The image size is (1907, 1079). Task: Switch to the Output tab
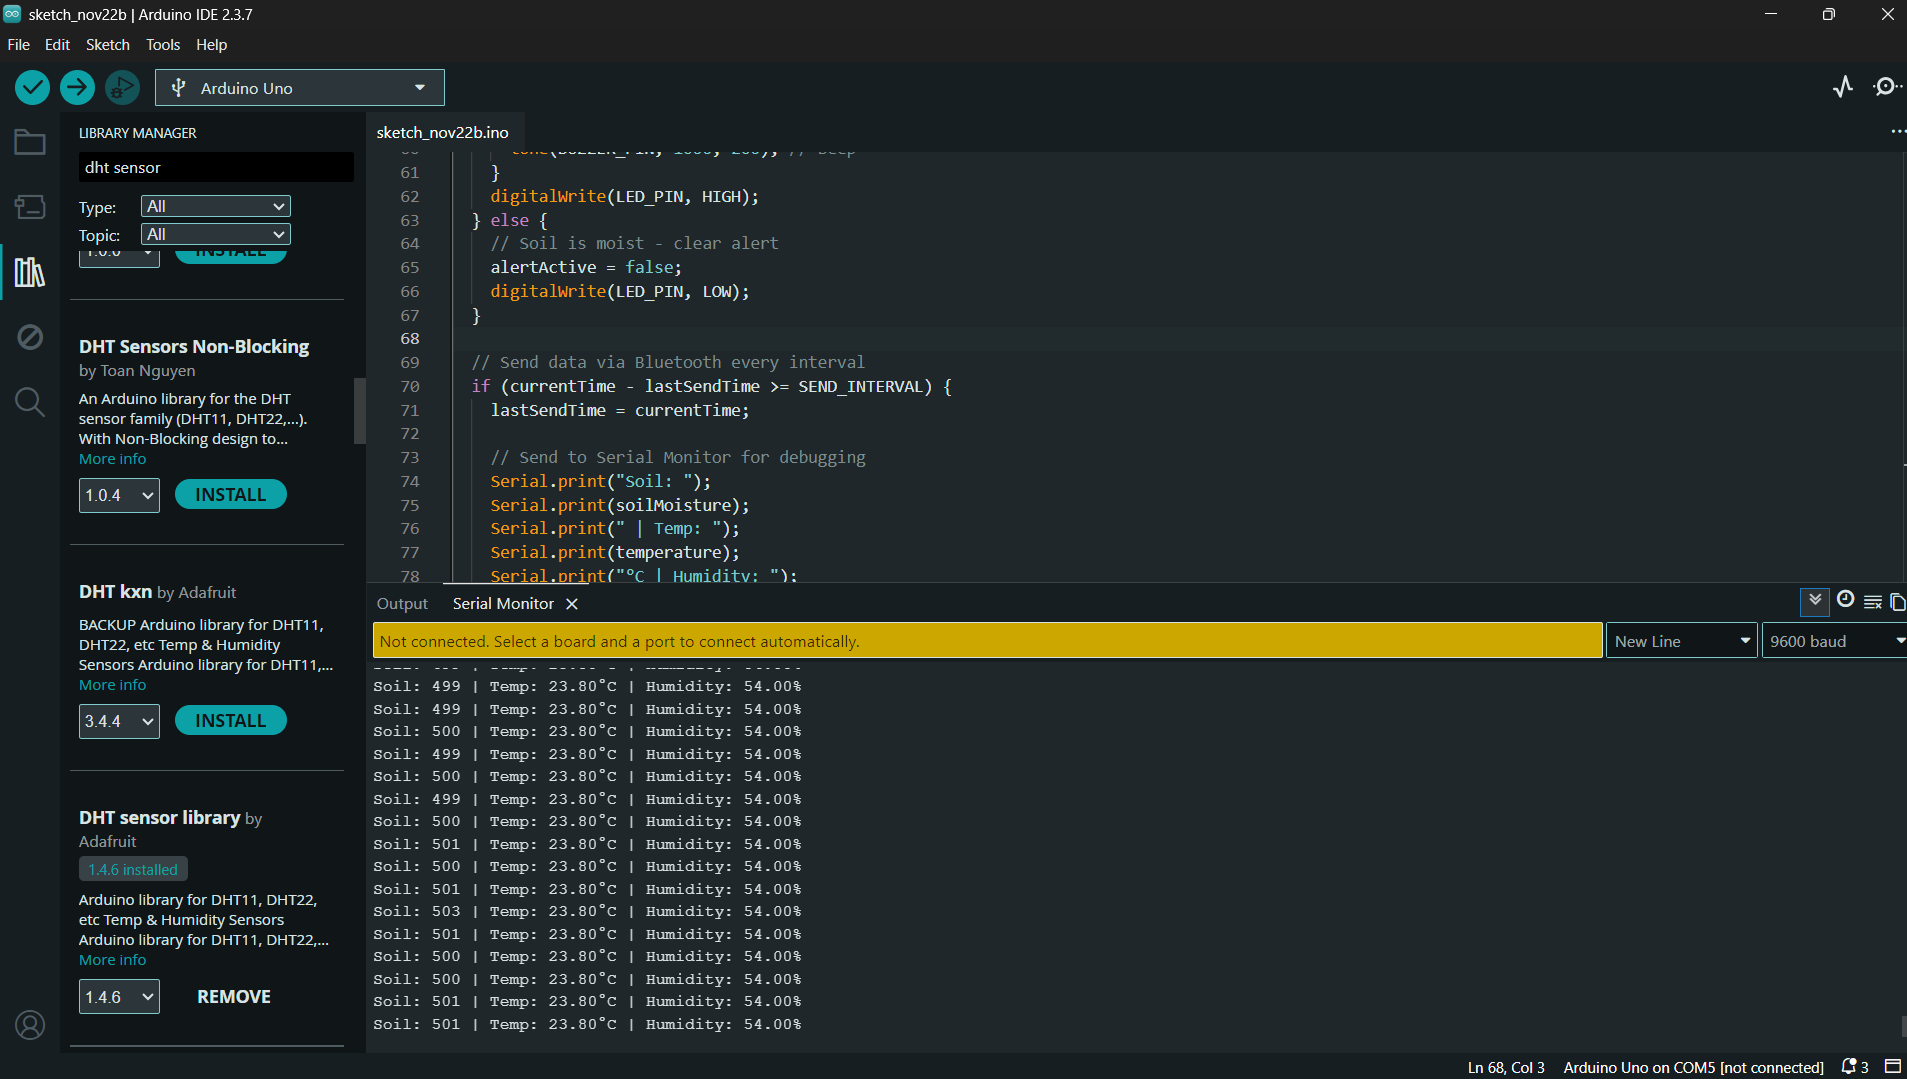tap(402, 604)
